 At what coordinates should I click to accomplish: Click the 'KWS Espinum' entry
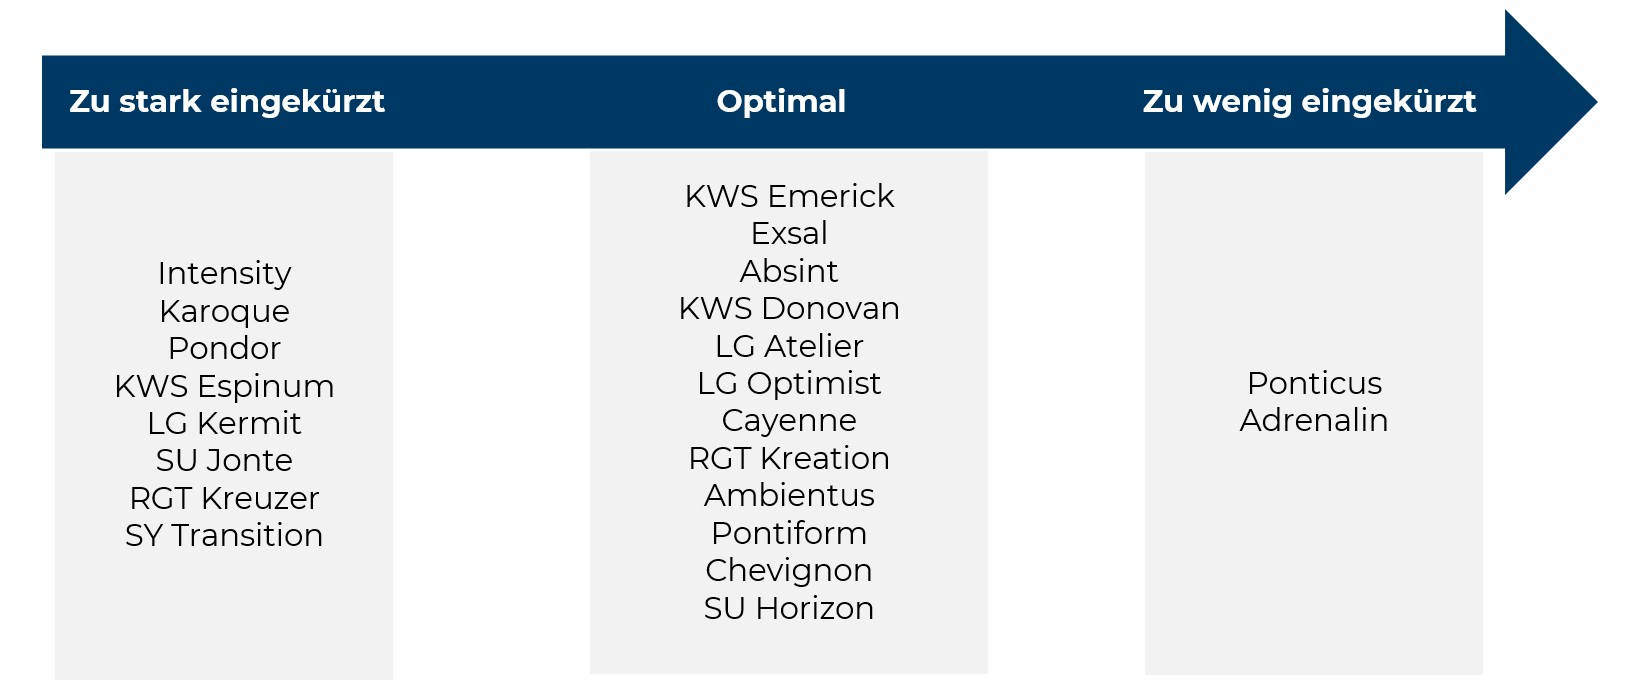(224, 386)
